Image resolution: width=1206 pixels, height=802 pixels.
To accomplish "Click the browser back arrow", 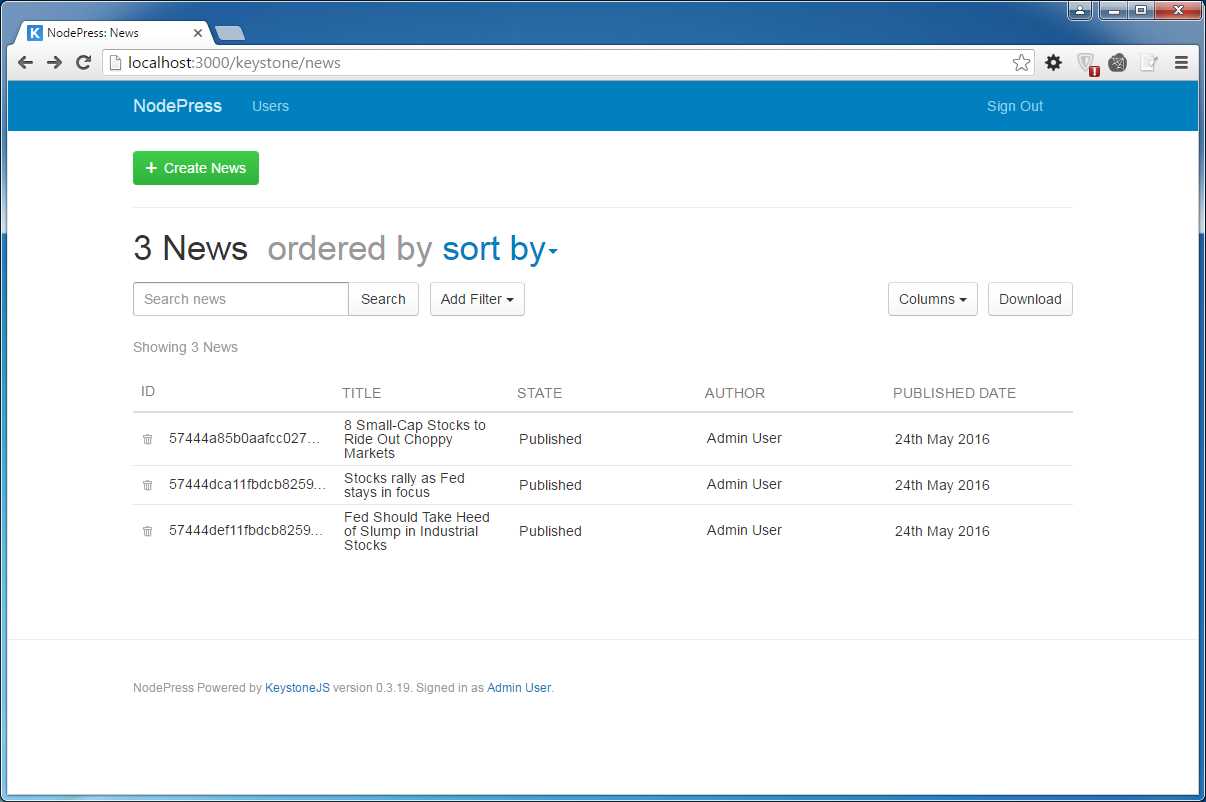I will point(26,62).
